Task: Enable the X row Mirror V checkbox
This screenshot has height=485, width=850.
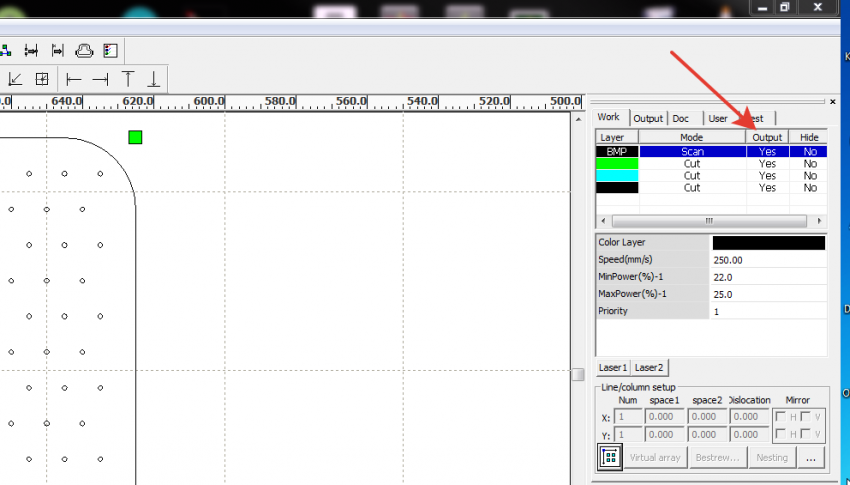Action: (805, 417)
